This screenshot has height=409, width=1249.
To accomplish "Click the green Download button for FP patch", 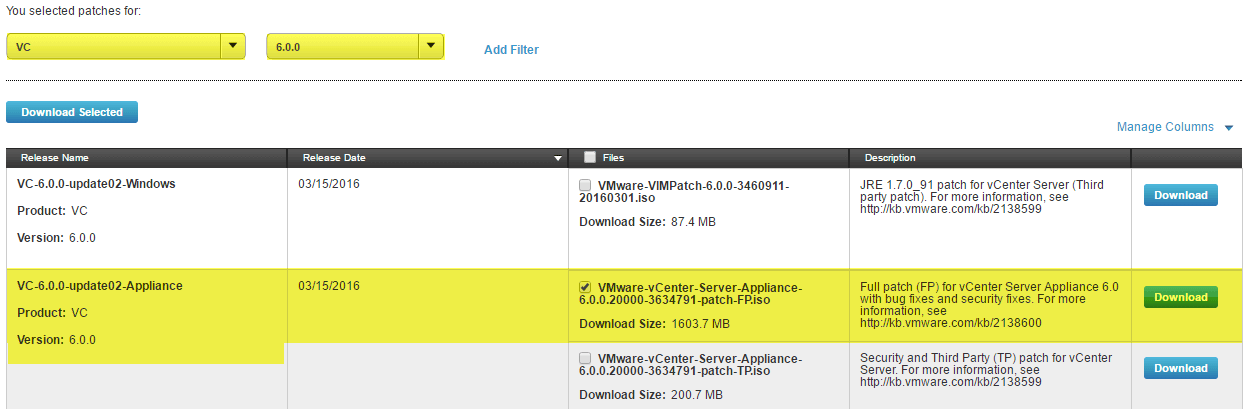I will [1181, 297].
